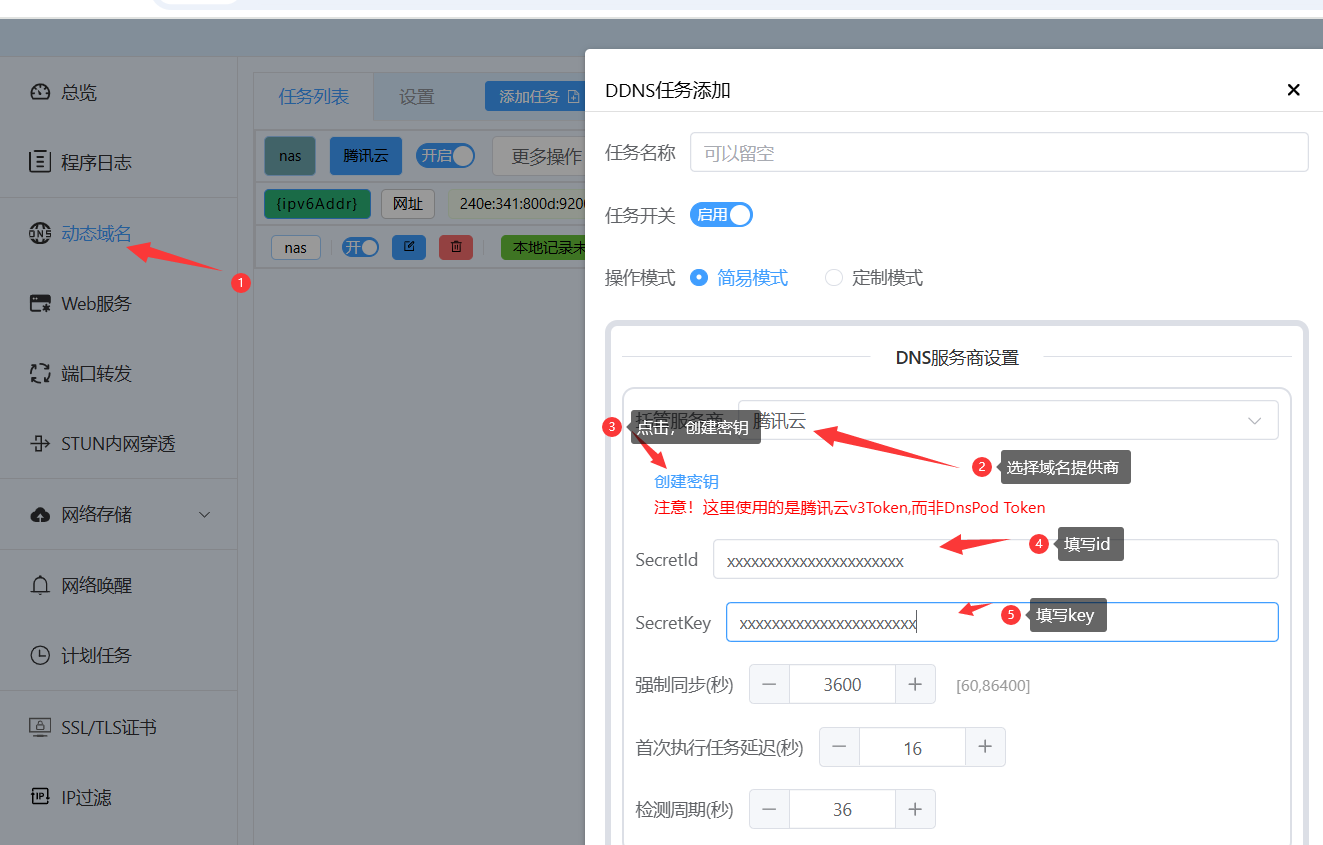Switch to the 设置 tab
This screenshot has height=845, width=1323.
[417, 97]
